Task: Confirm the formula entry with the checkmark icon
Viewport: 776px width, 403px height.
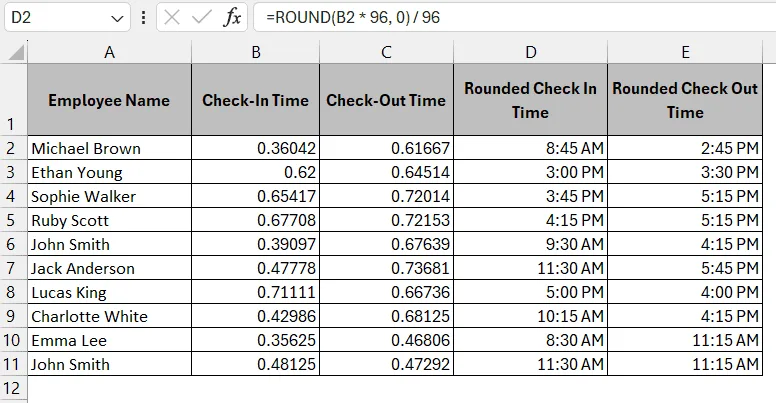Action: click(x=202, y=18)
